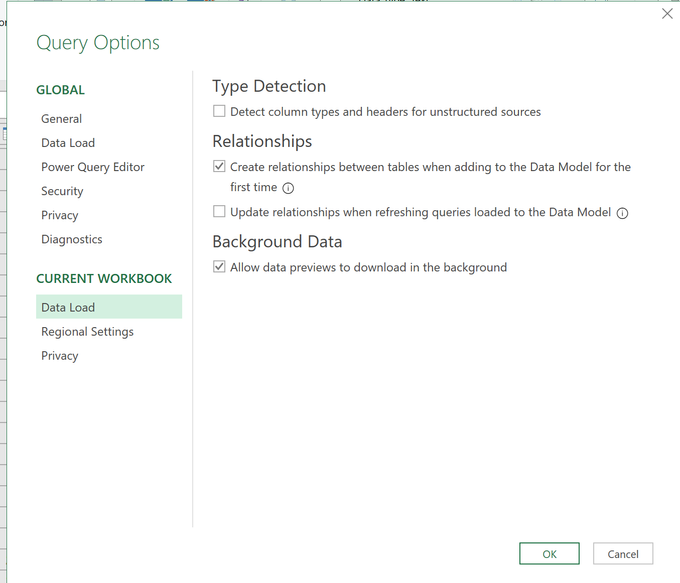Open info icon next to 'first time'
Image resolution: width=680 pixels, height=583 pixels.
click(288, 188)
